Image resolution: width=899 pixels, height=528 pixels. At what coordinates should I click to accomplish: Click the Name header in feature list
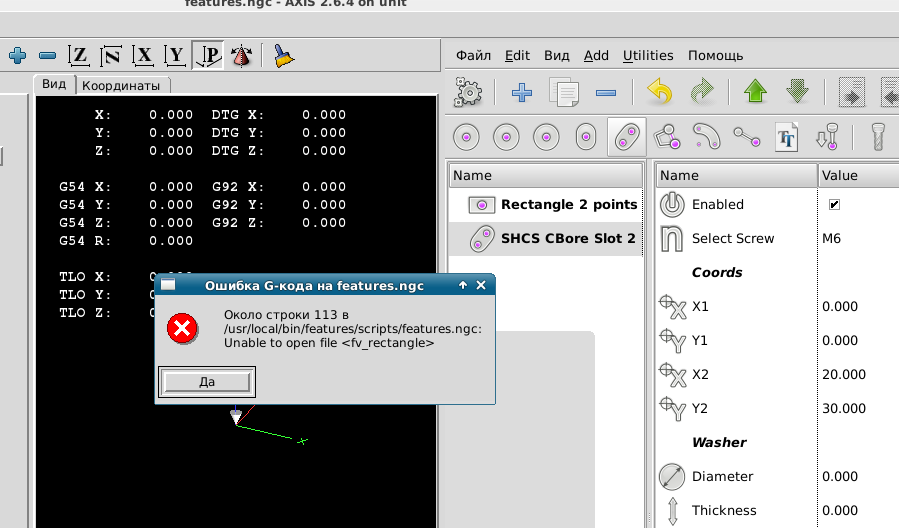pyautogui.click(x=545, y=175)
